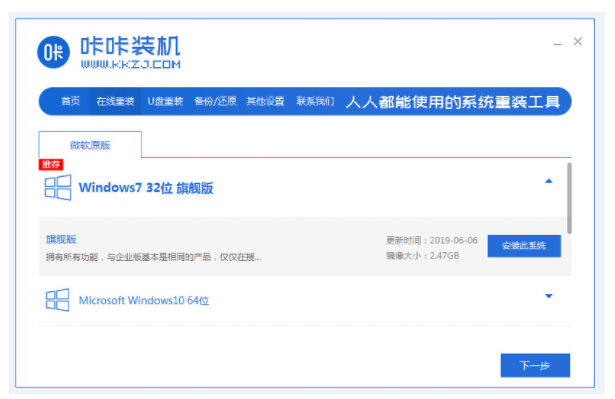This screenshot has height=399, width=615.
Task: Click the Windows logo beside Microsoft Windows10 64位
Action: tap(58, 300)
